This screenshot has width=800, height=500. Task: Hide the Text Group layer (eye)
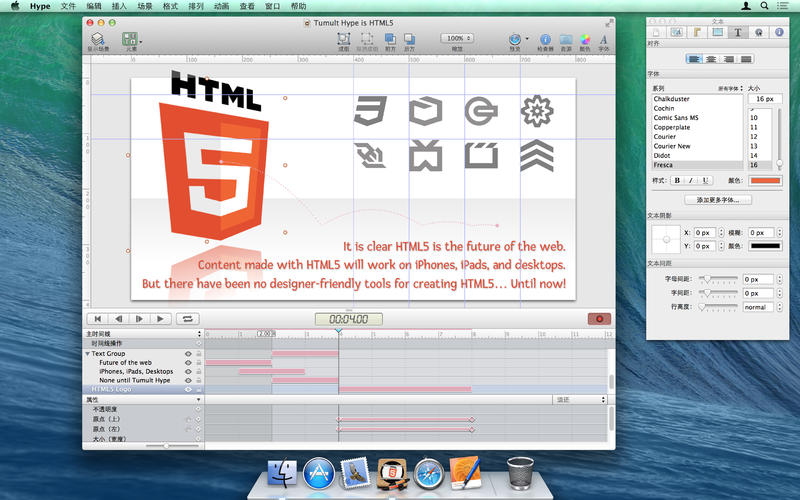[188, 354]
